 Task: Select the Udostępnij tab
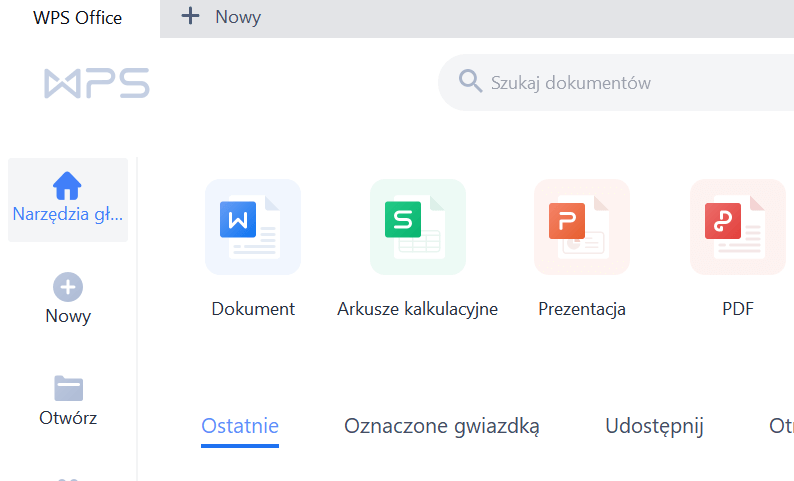tap(654, 427)
